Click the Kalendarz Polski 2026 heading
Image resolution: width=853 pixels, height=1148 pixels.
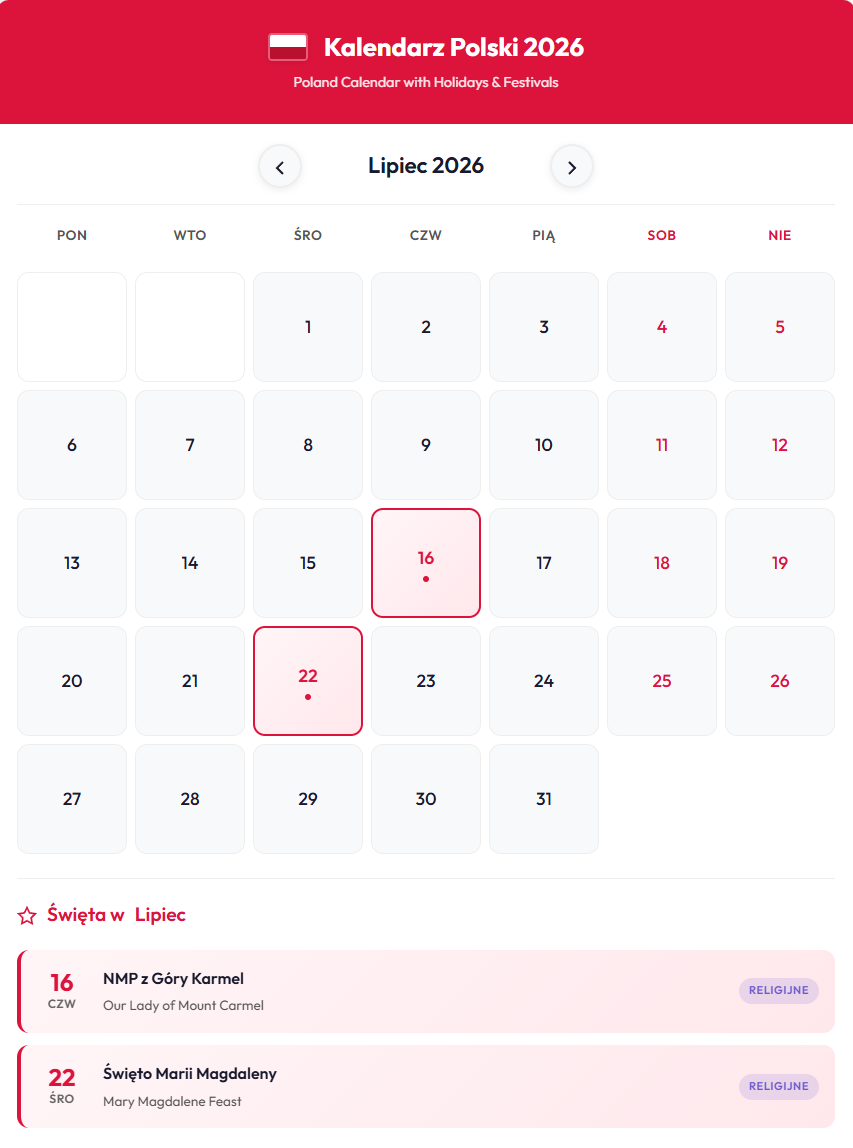pos(454,47)
